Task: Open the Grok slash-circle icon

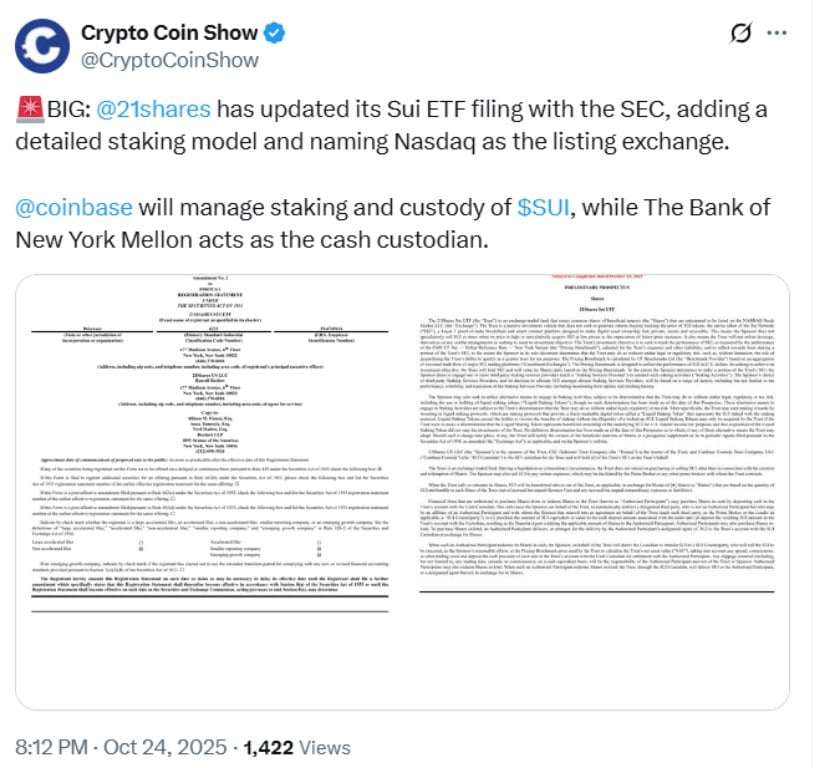Action: 741,33
